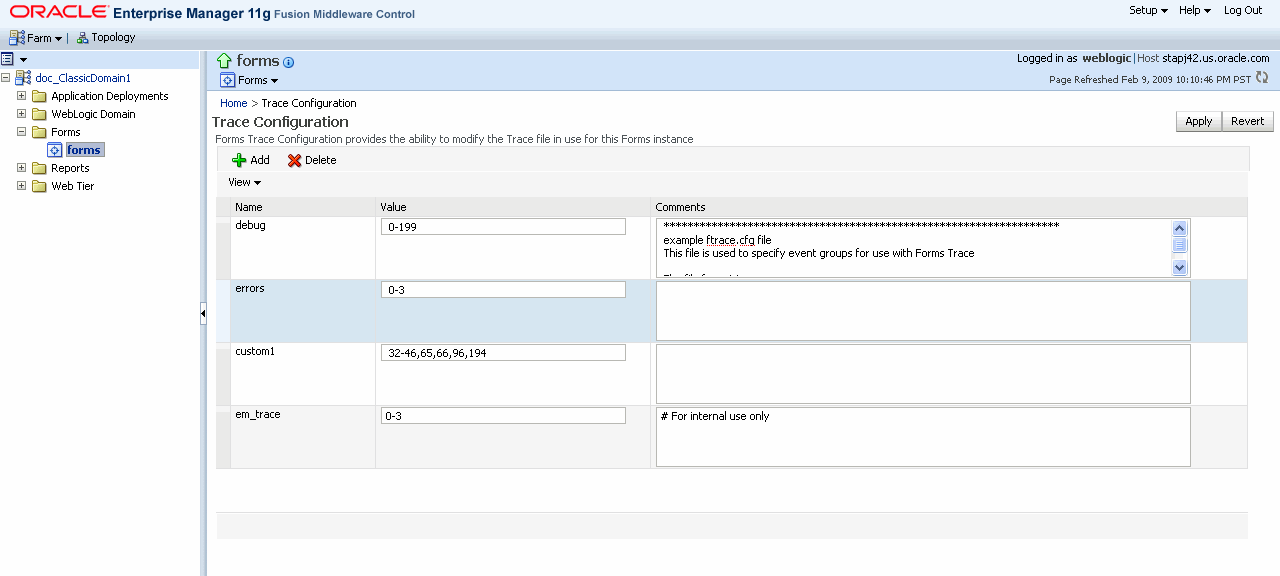Expand the Application Deployments tree node

22,95
